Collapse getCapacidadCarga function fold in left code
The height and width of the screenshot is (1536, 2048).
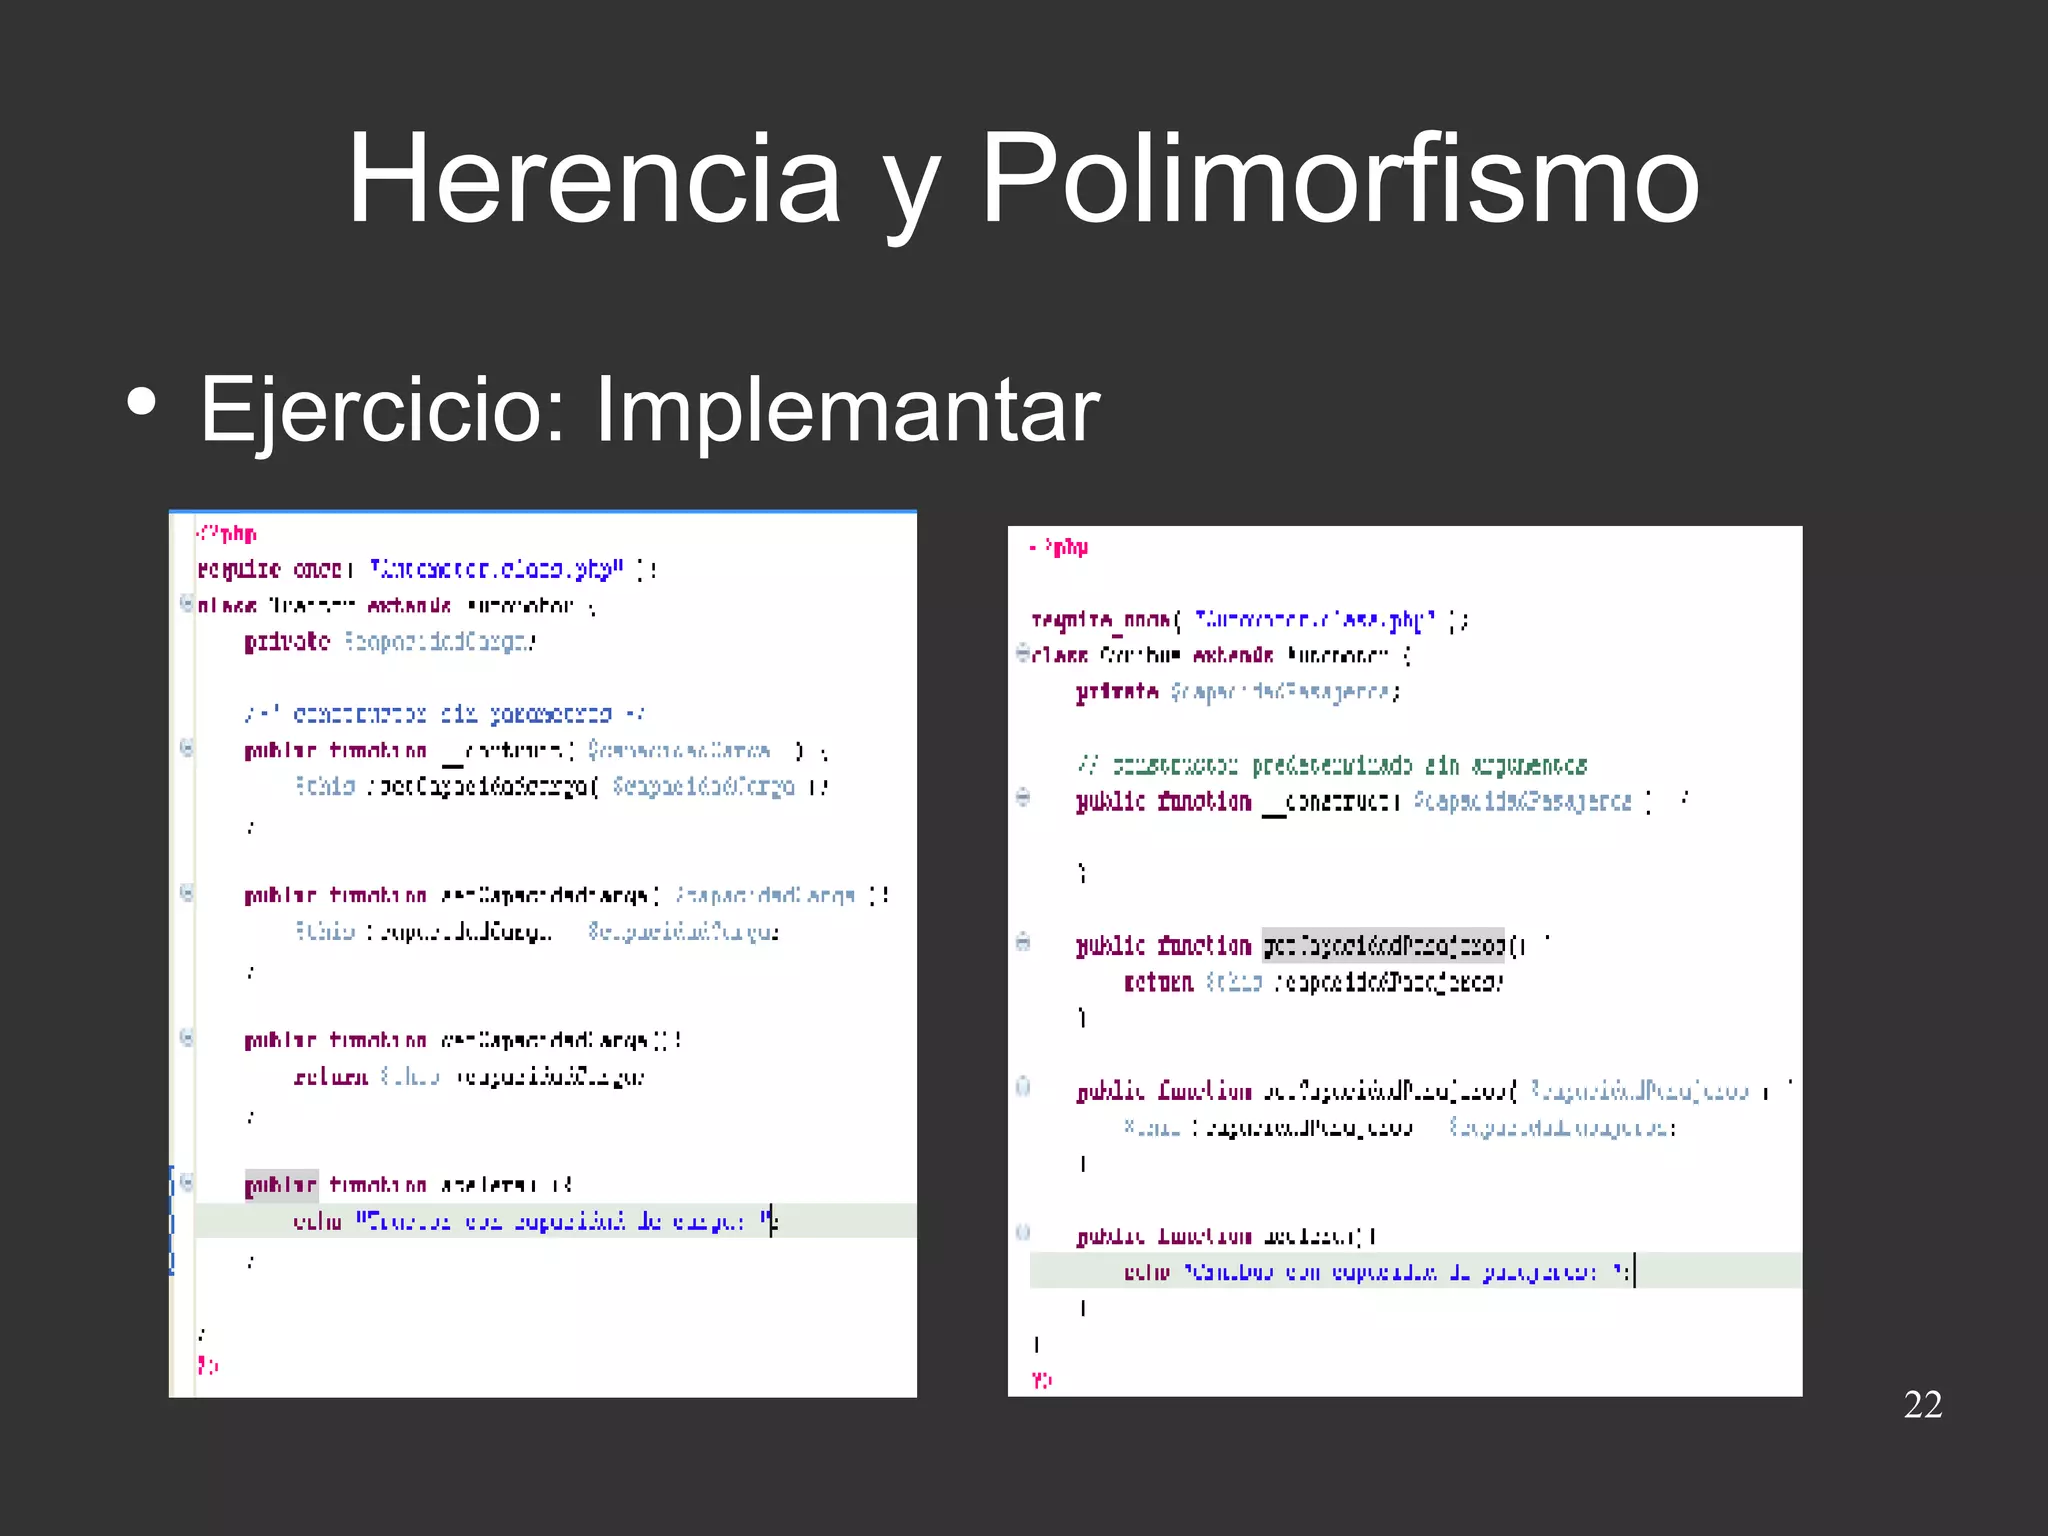tap(186, 1037)
